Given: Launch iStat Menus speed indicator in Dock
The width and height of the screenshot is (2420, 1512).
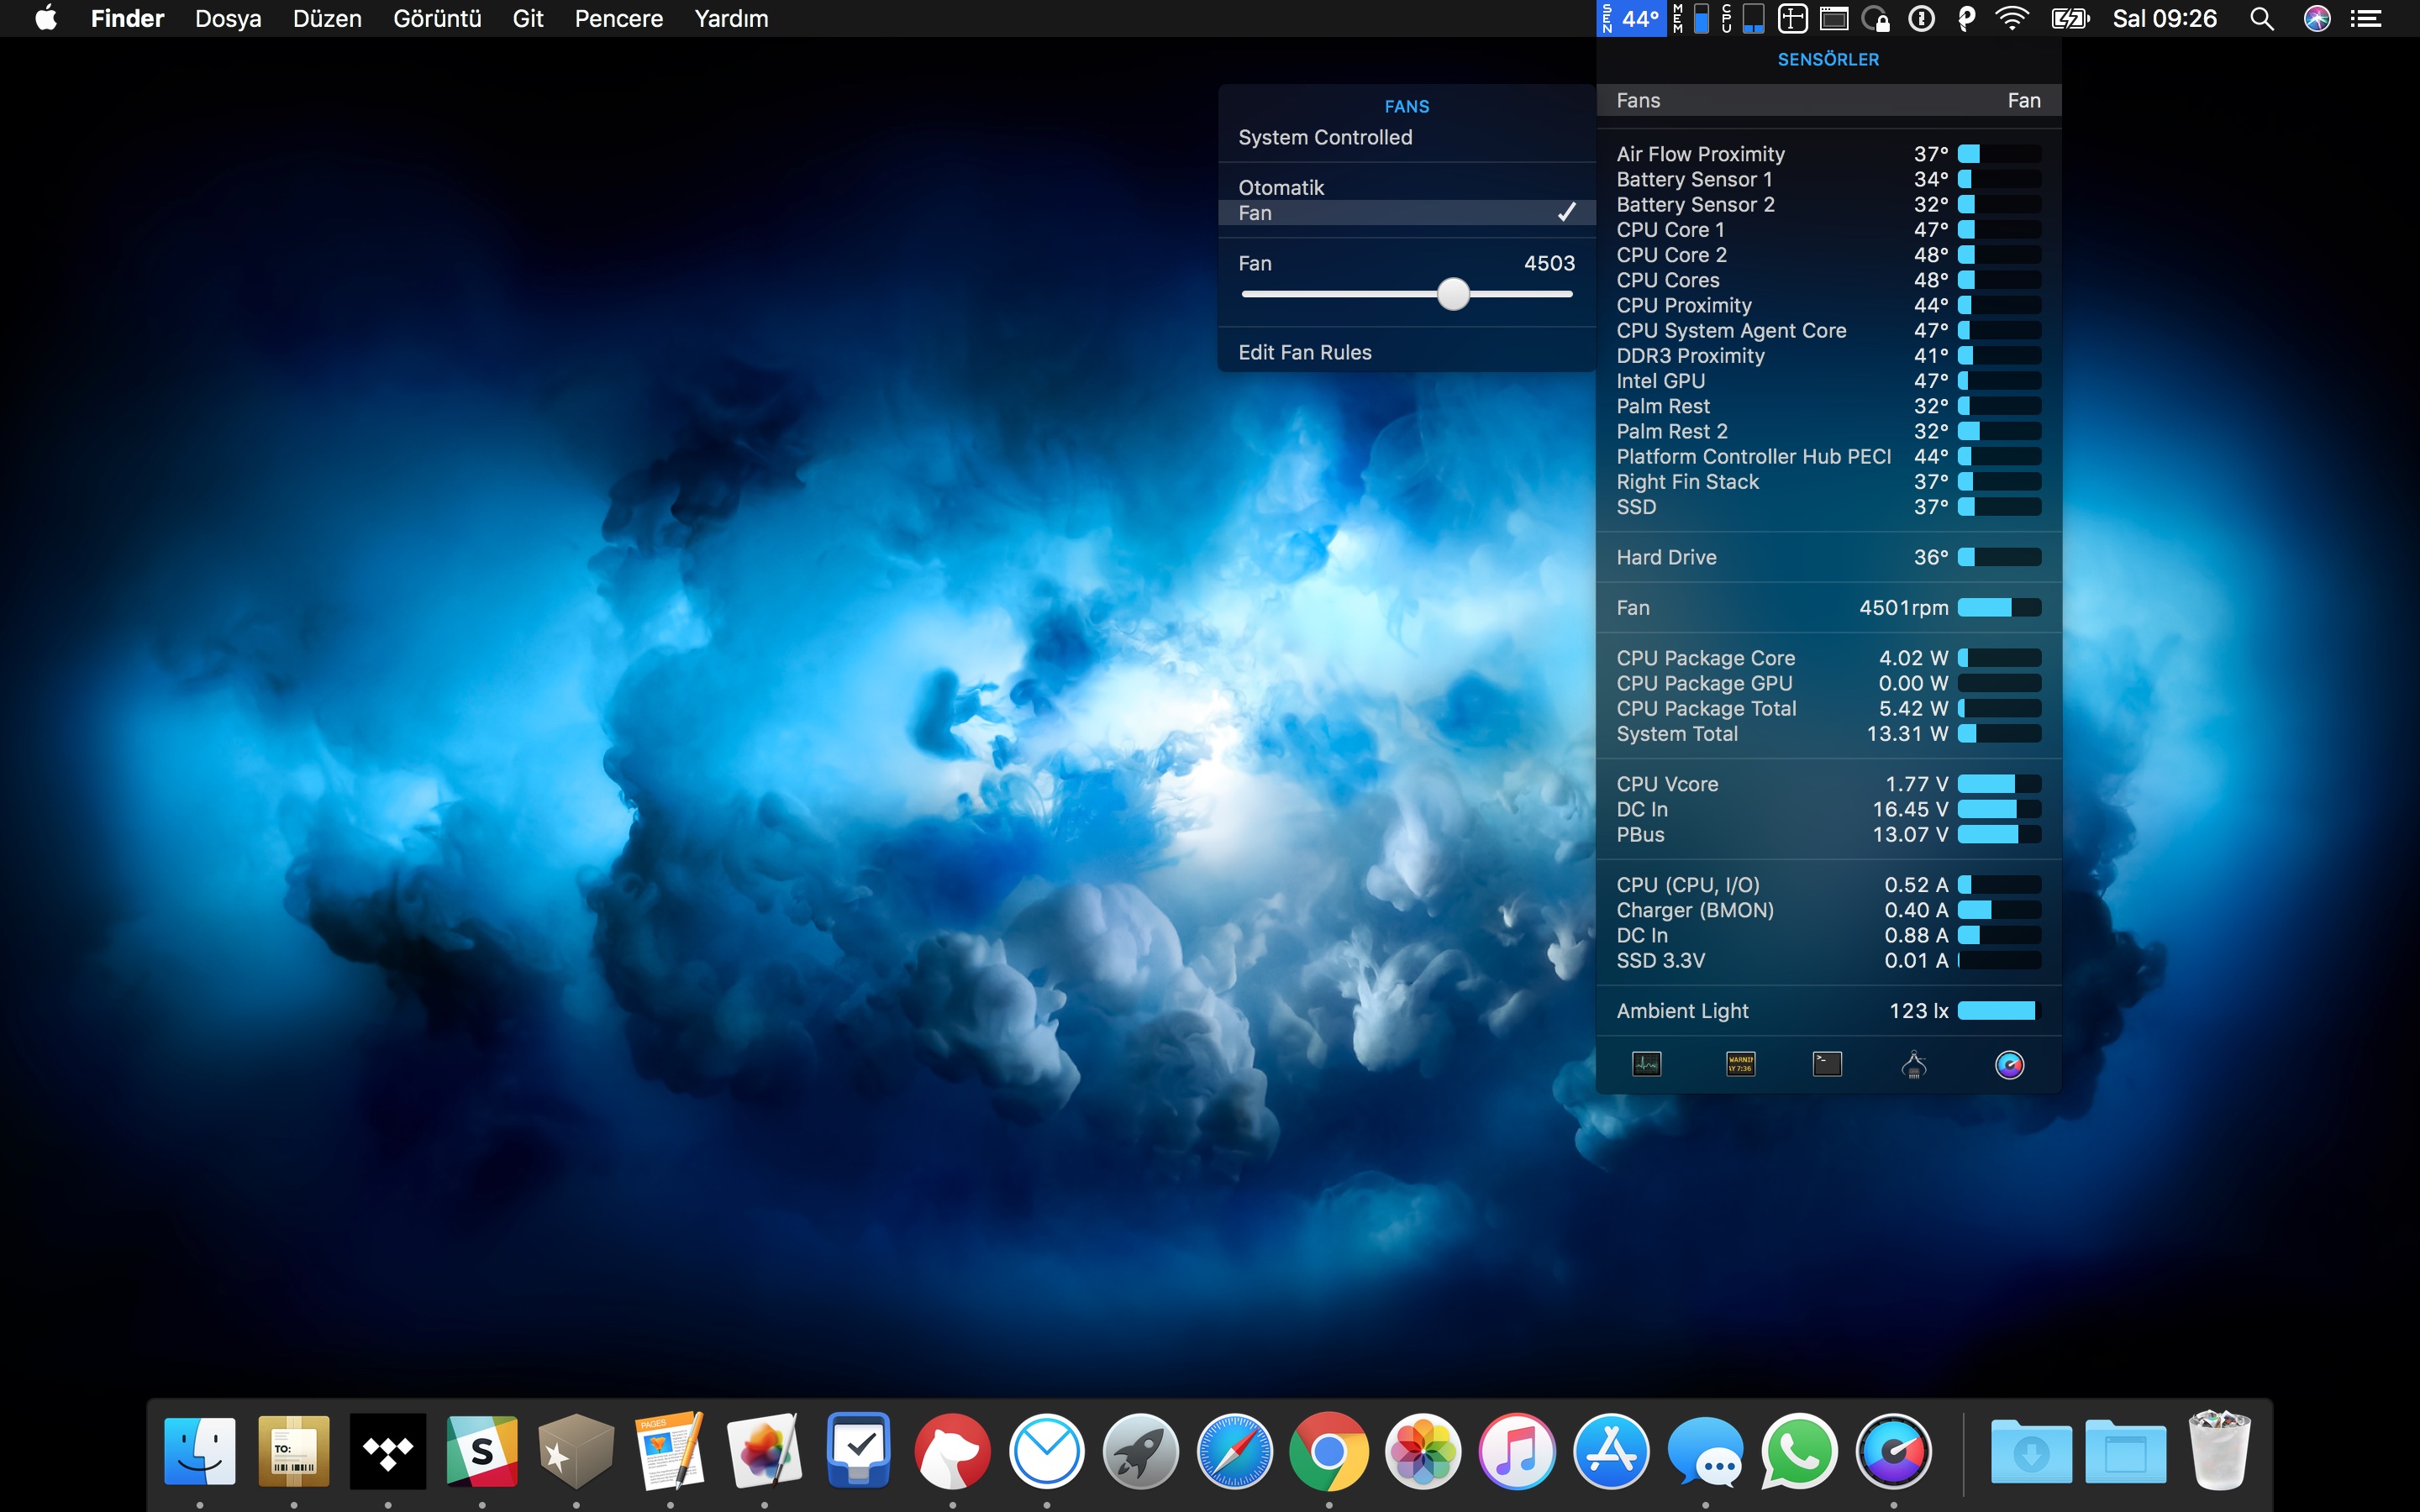Looking at the screenshot, I should pyautogui.click(x=1897, y=1449).
